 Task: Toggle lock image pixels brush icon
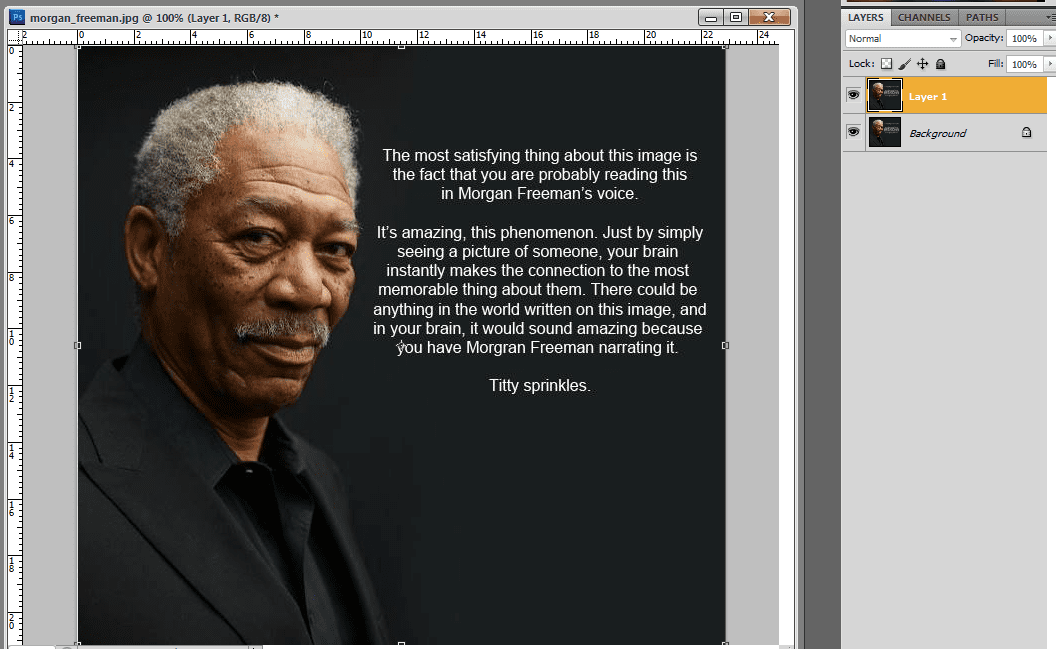(x=904, y=64)
